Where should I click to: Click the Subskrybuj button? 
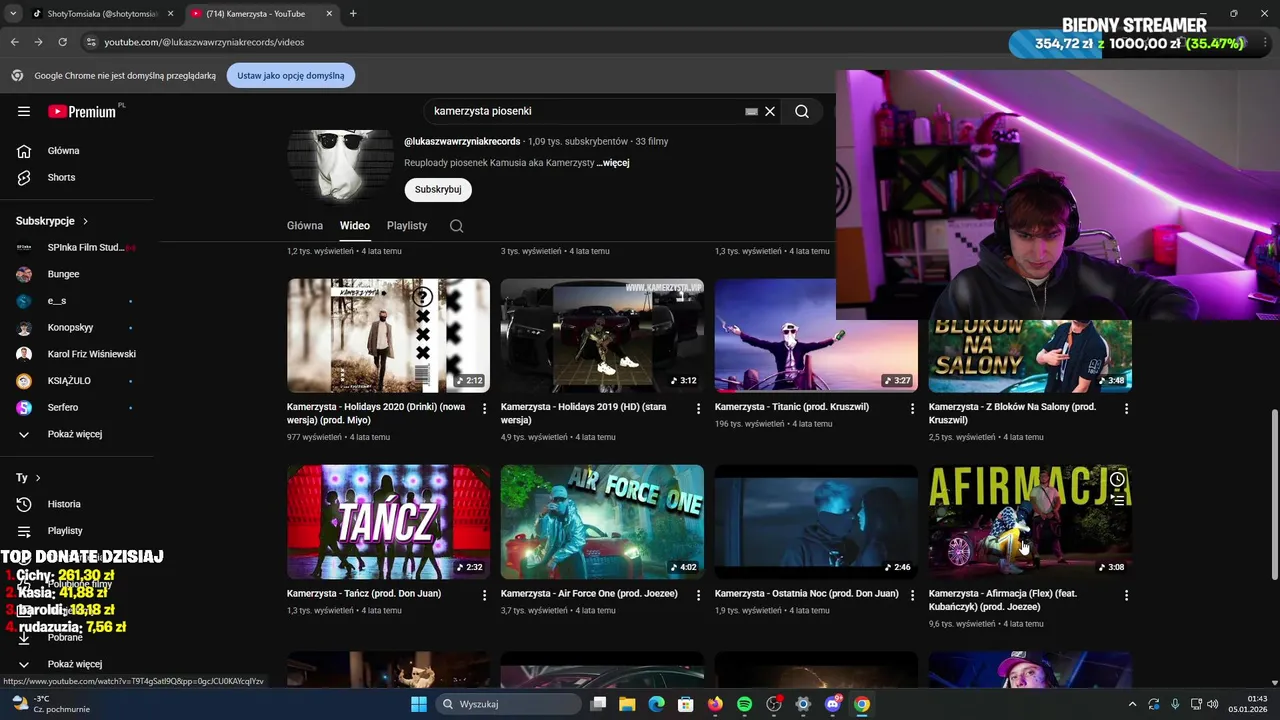pos(438,189)
